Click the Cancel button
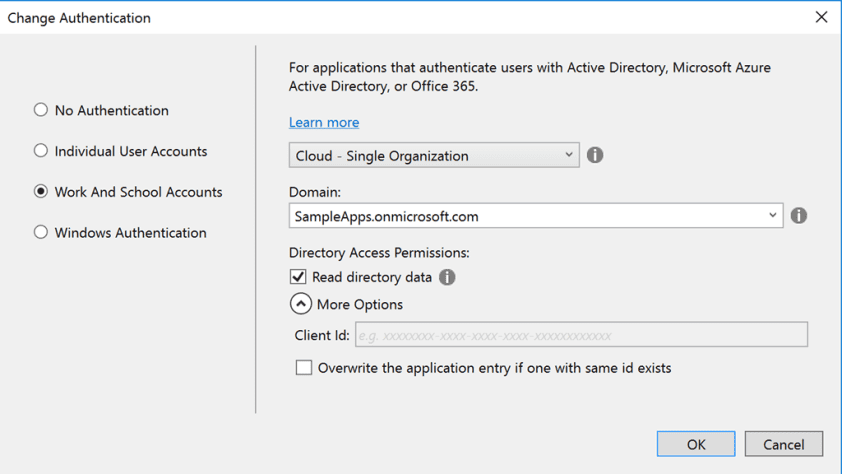 click(x=783, y=444)
